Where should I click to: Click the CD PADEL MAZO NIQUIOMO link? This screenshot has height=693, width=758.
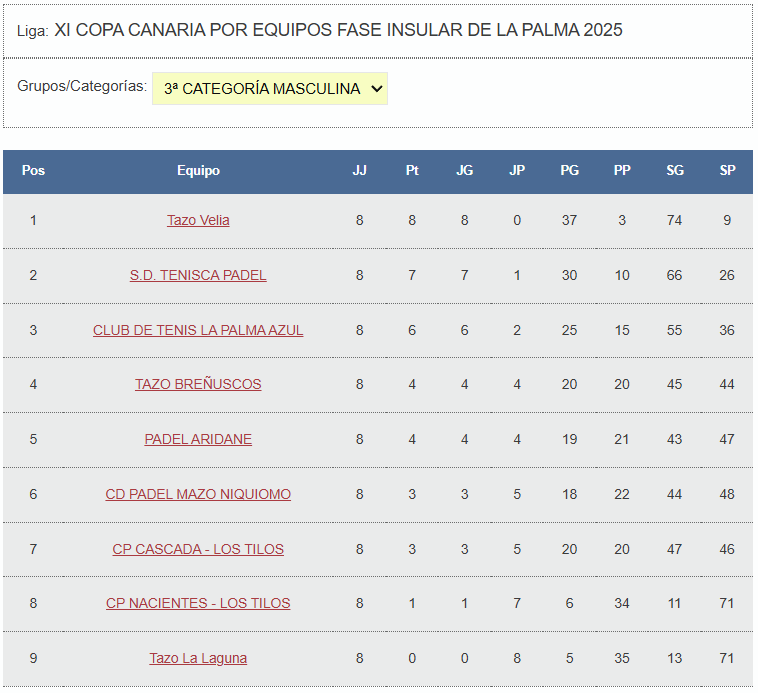(x=198, y=494)
